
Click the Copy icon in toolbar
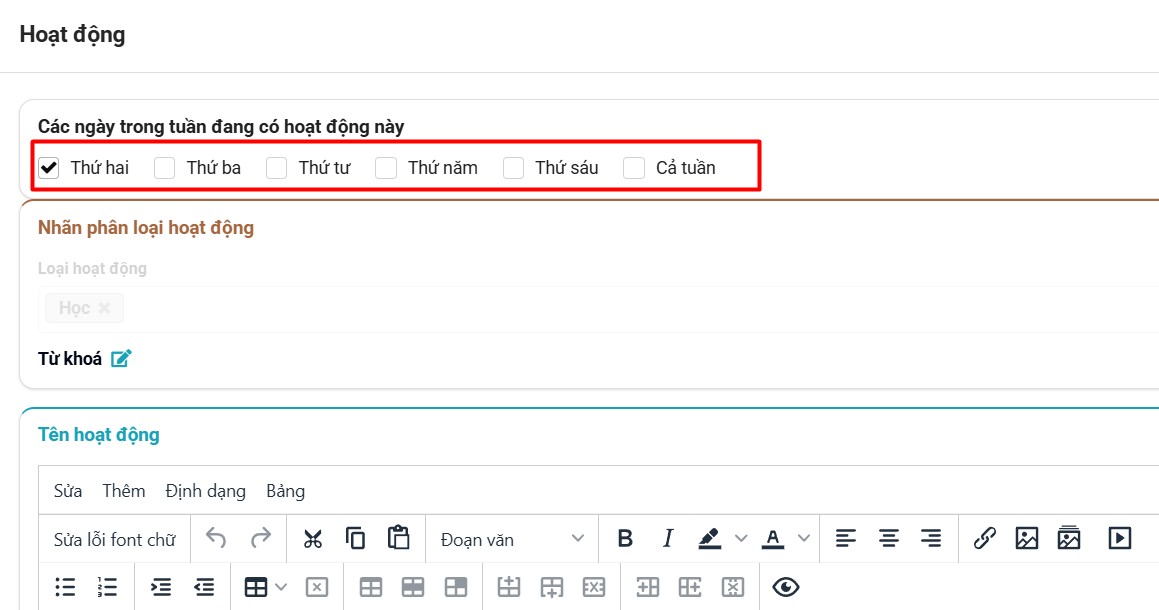355,539
